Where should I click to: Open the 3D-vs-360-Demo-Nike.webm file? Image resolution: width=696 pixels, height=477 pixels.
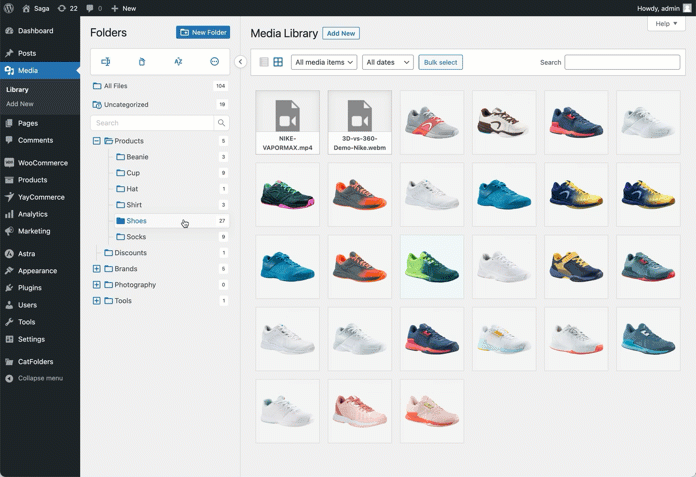[360, 122]
